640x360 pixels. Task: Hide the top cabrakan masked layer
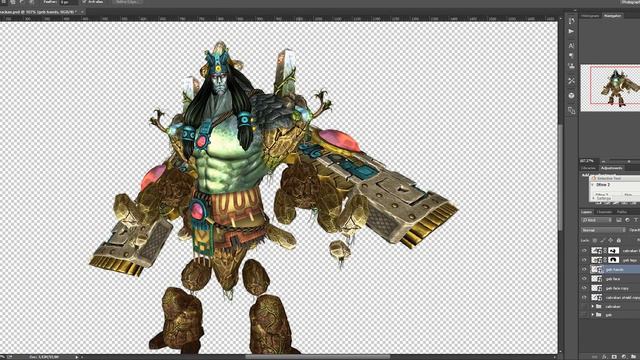click(584, 251)
